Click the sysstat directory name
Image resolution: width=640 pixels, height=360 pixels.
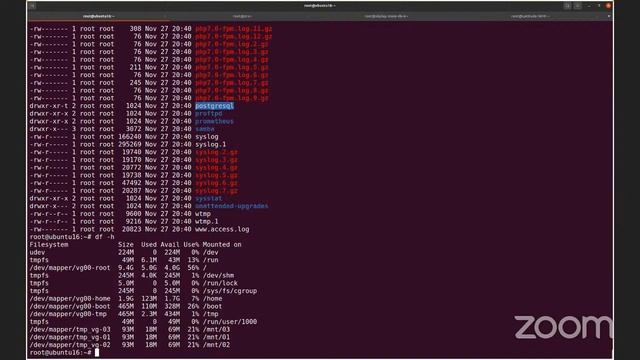click(x=209, y=199)
